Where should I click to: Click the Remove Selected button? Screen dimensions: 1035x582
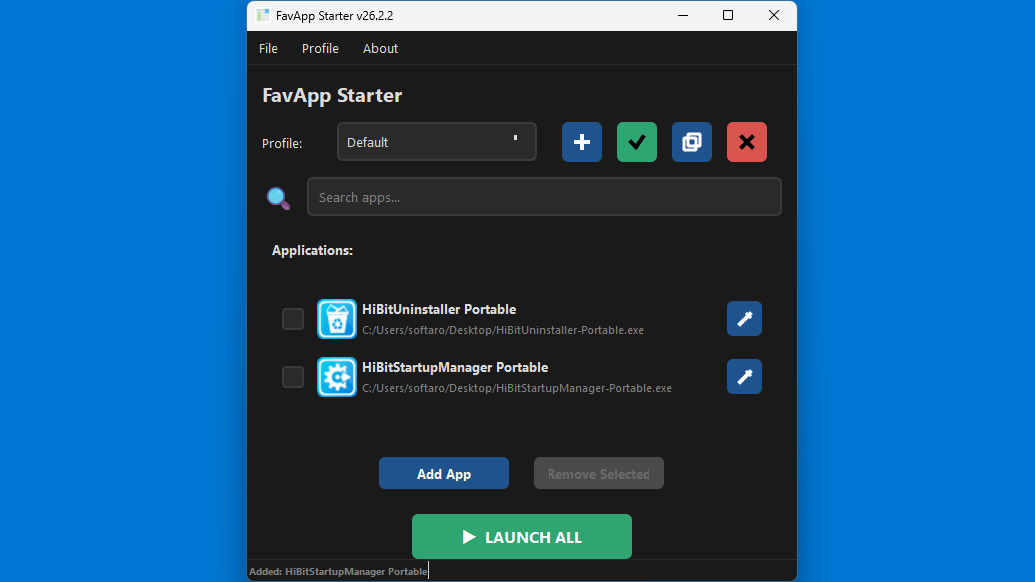coord(599,474)
